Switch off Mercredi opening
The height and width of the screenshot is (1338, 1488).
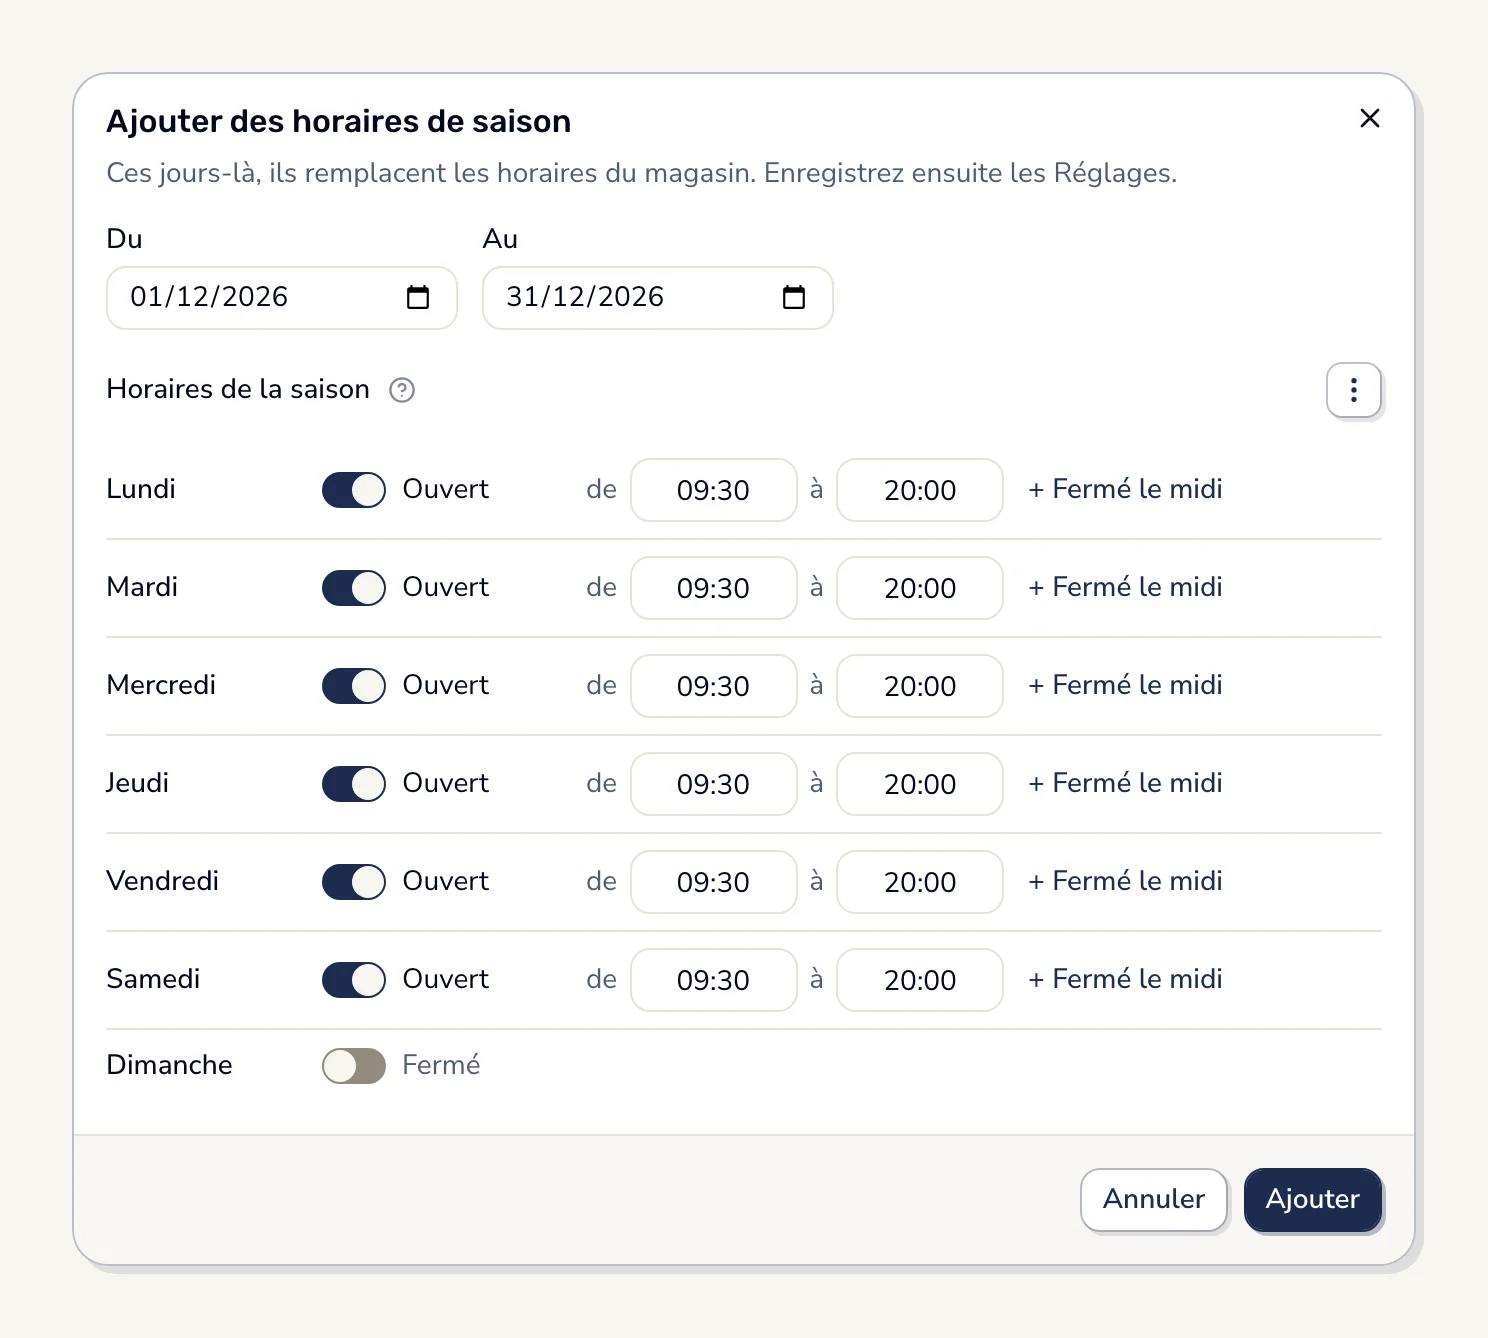tap(354, 686)
